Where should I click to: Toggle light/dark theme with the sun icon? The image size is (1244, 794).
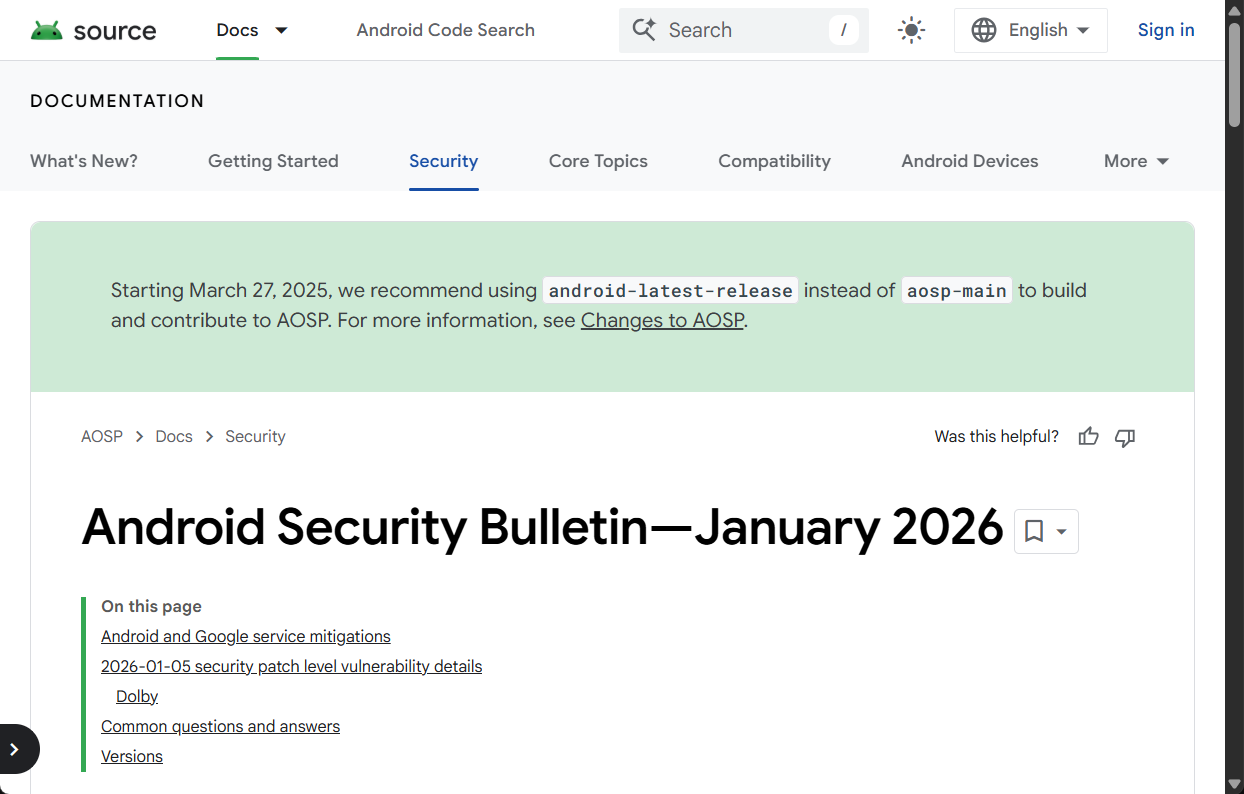click(911, 30)
